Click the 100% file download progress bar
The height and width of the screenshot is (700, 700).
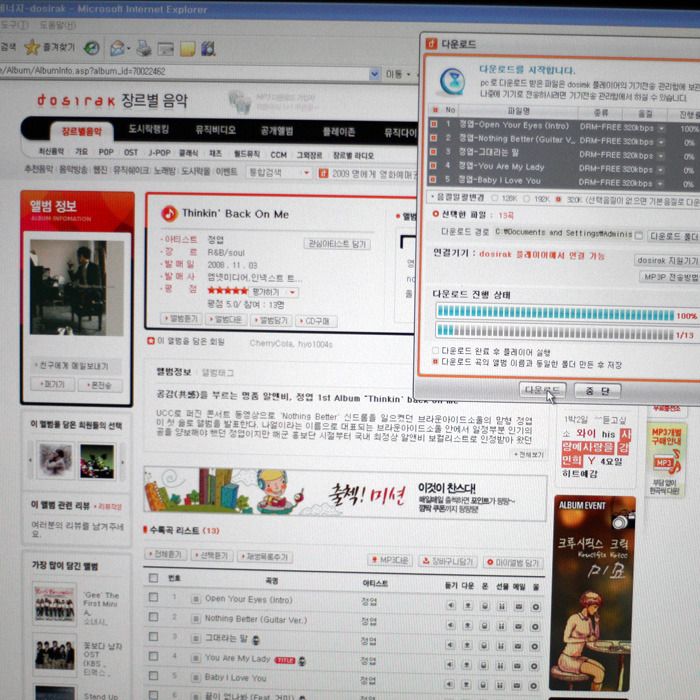pyautogui.click(x=555, y=312)
